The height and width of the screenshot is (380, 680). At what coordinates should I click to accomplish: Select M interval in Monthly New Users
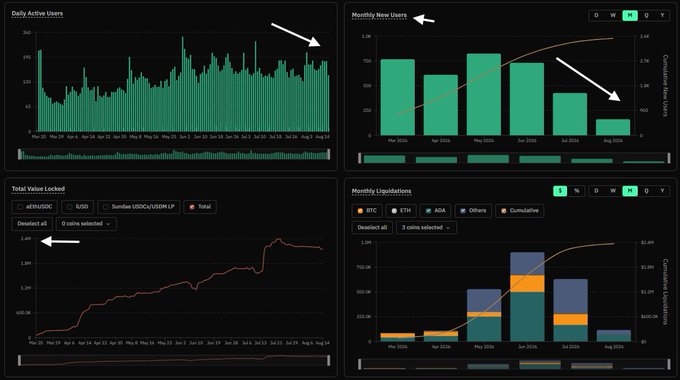(630, 15)
